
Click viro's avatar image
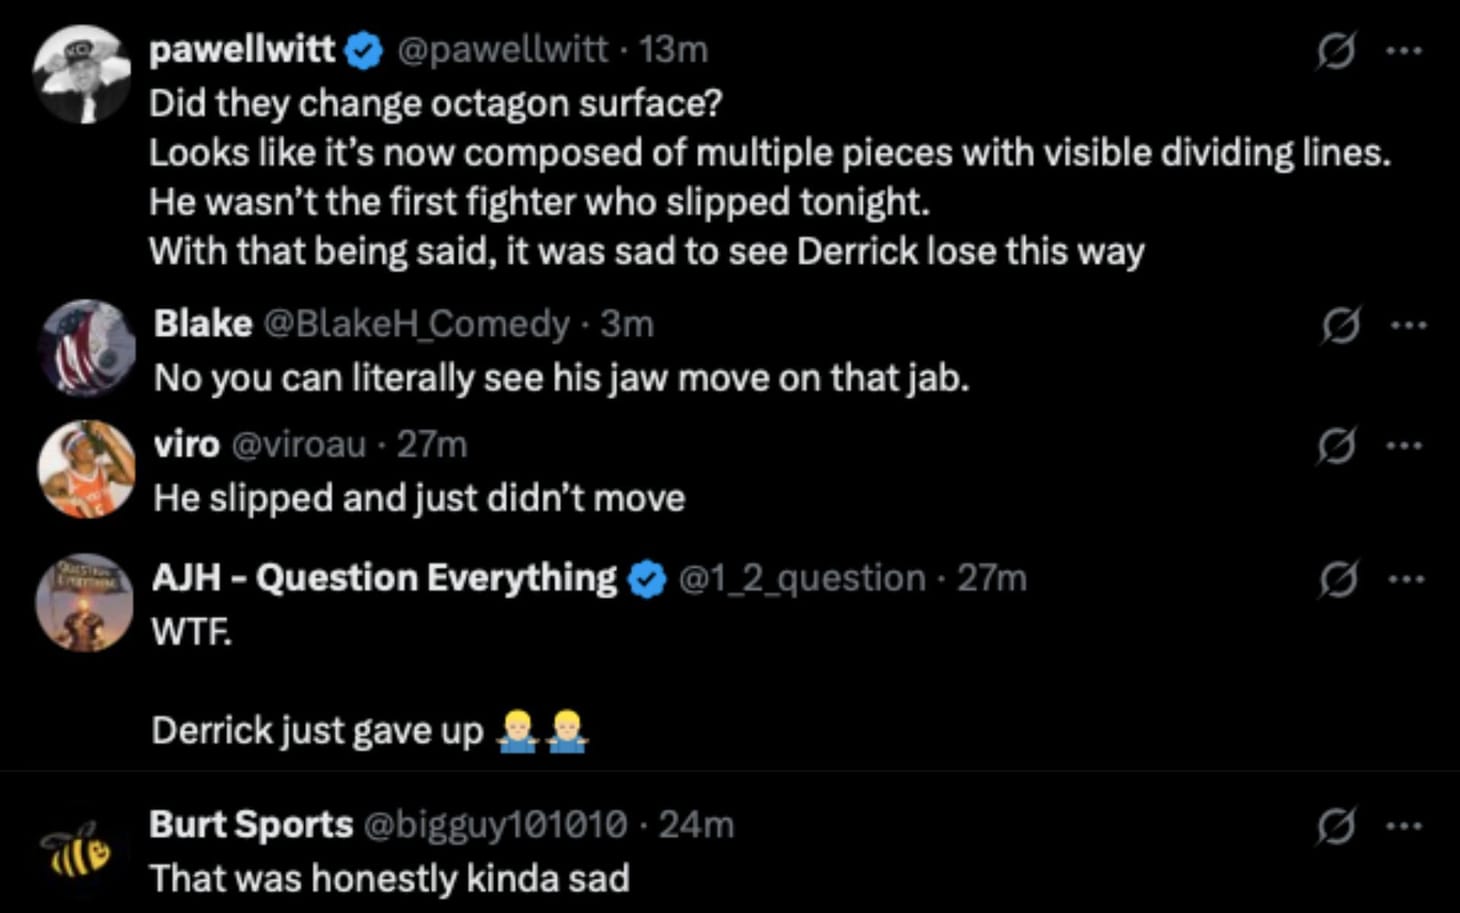tap(87, 469)
